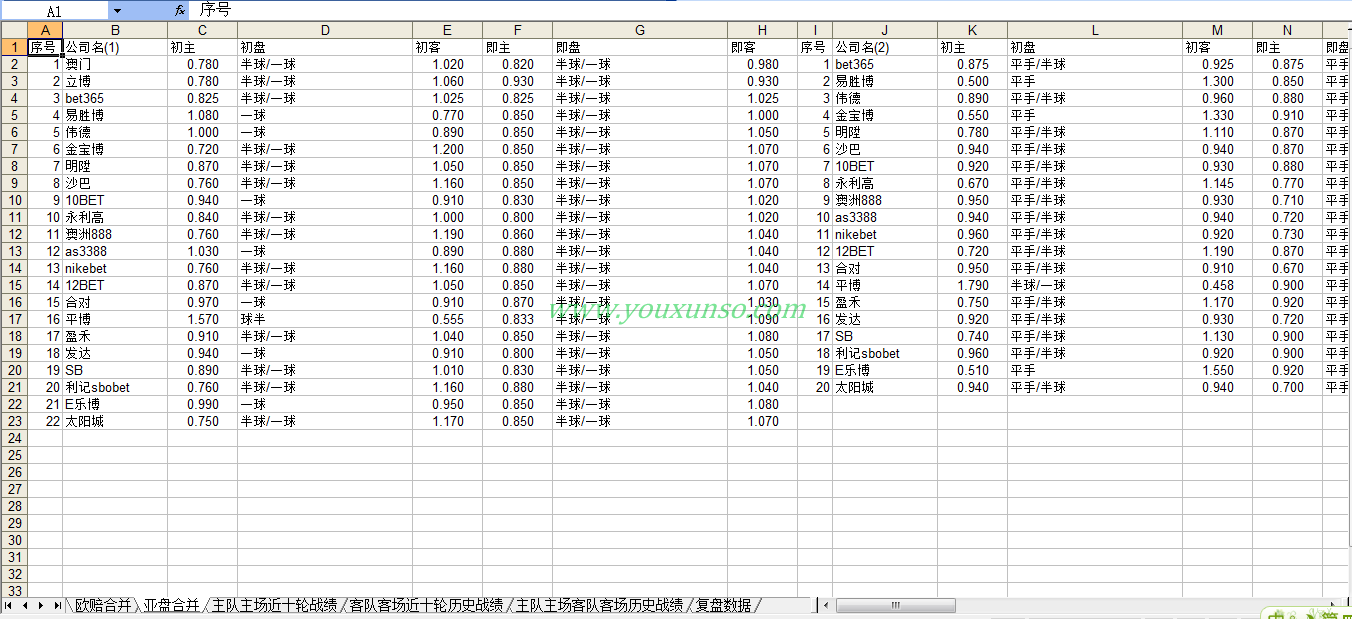Jump to last sheet with navigation arrow
1352x619 pixels.
tap(57, 606)
